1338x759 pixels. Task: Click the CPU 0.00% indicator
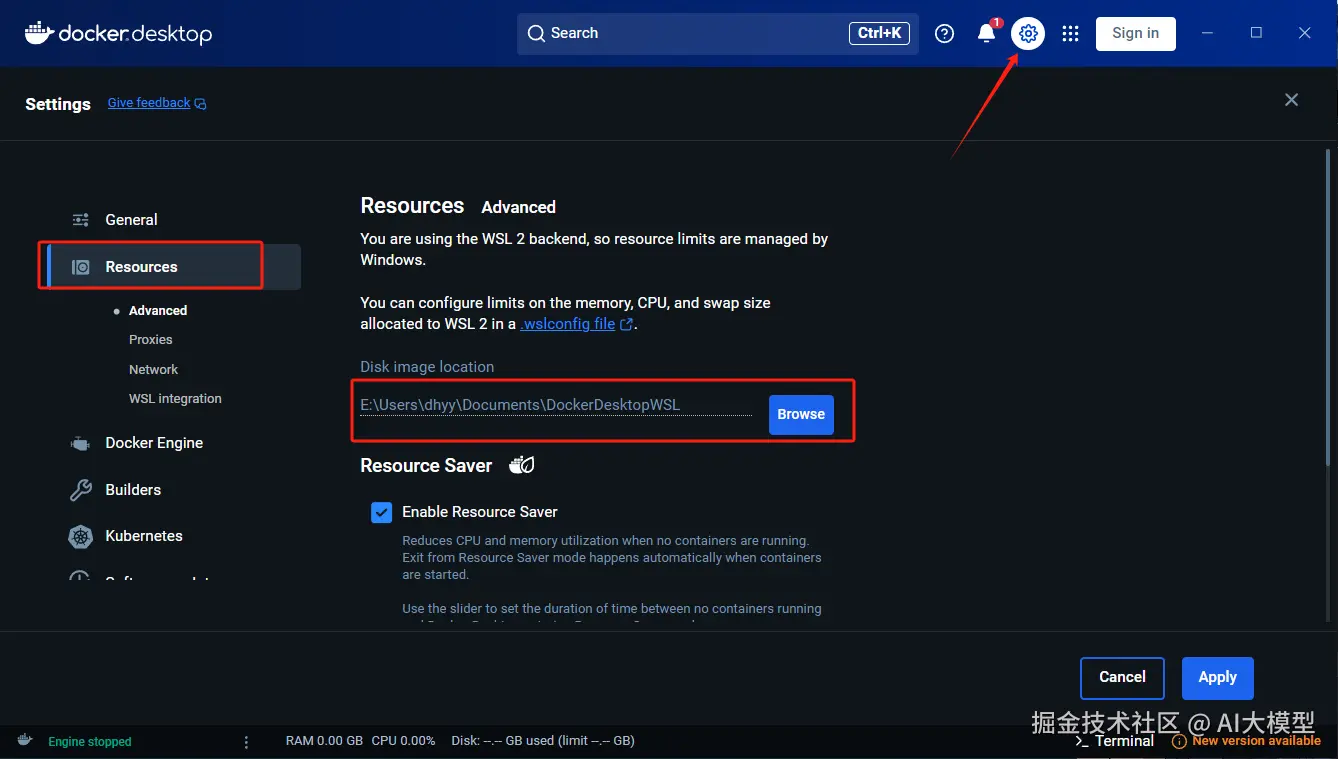(403, 741)
